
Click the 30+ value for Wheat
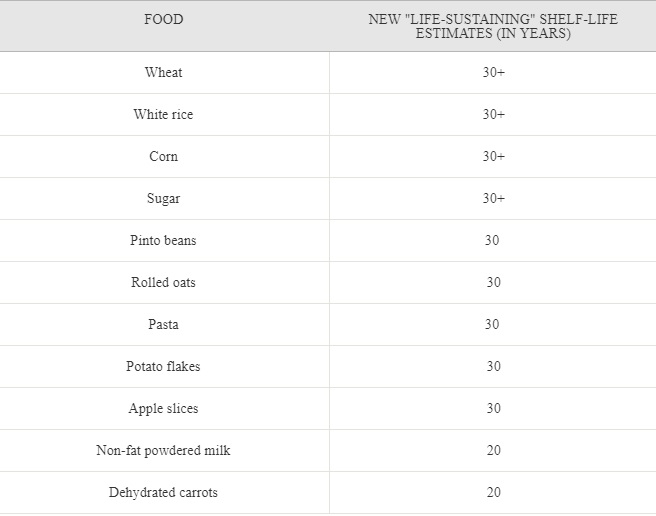coord(494,72)
